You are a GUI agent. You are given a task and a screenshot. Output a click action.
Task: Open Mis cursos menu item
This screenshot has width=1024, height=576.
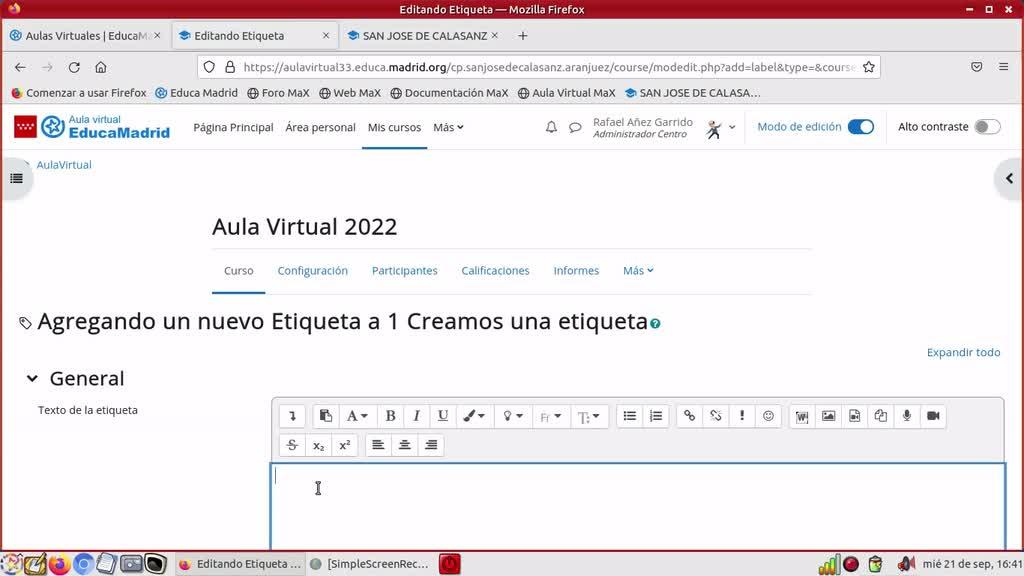click(394, 127)
